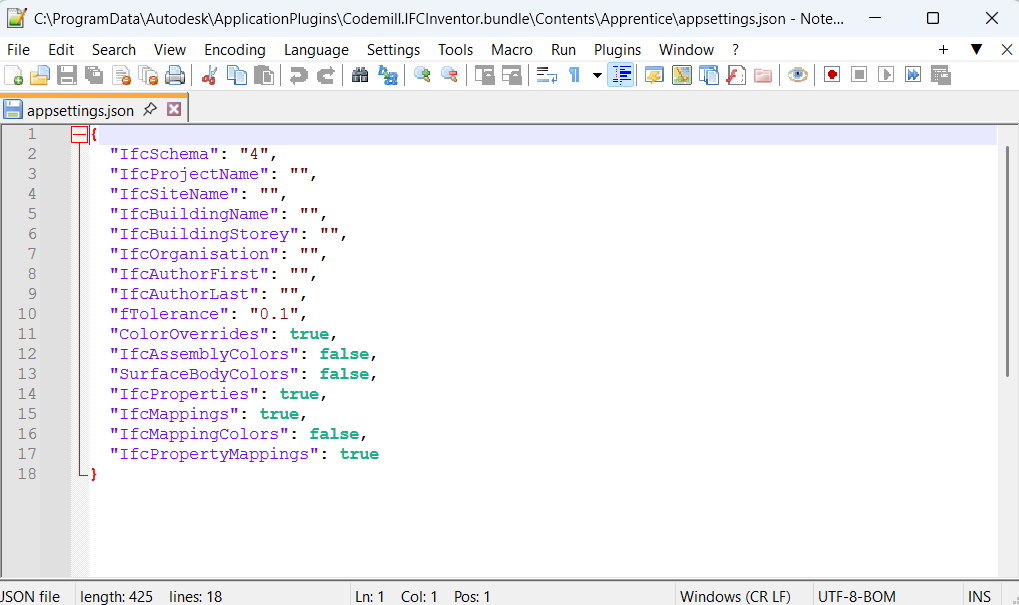Click the Print icon in toolbar

click(175, 75)
